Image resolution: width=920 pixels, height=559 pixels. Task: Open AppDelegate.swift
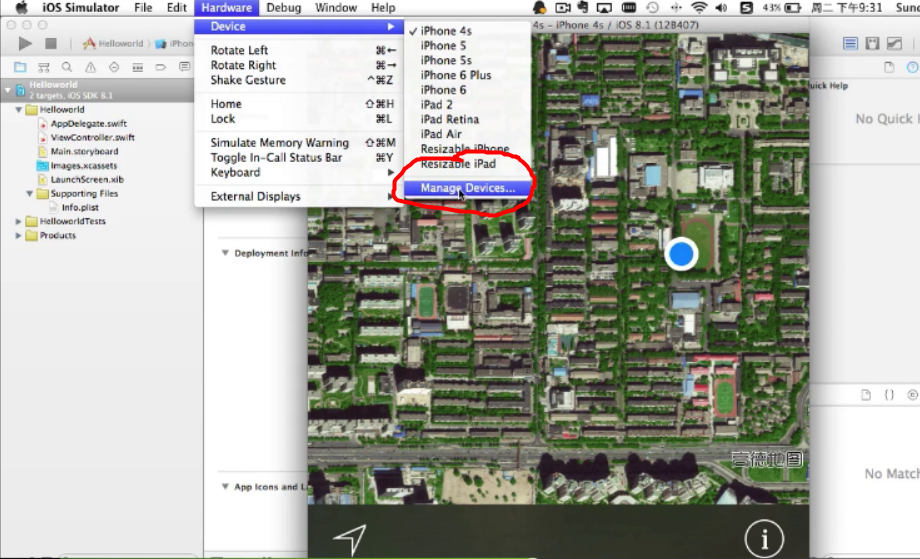[x=89, y=123]
